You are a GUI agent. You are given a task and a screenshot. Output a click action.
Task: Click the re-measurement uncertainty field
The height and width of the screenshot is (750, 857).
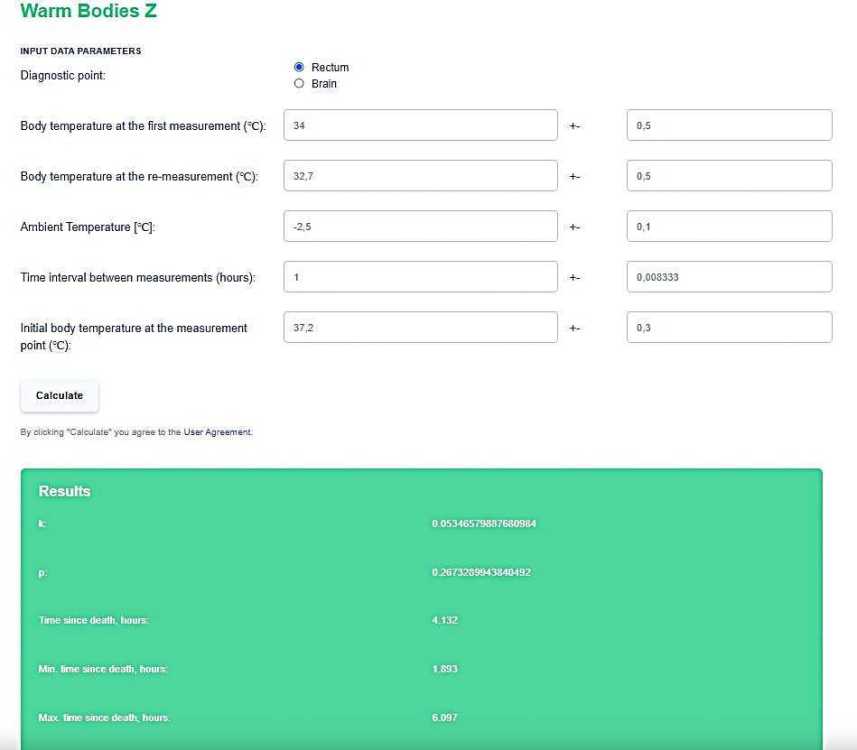[x=729, y=175]
